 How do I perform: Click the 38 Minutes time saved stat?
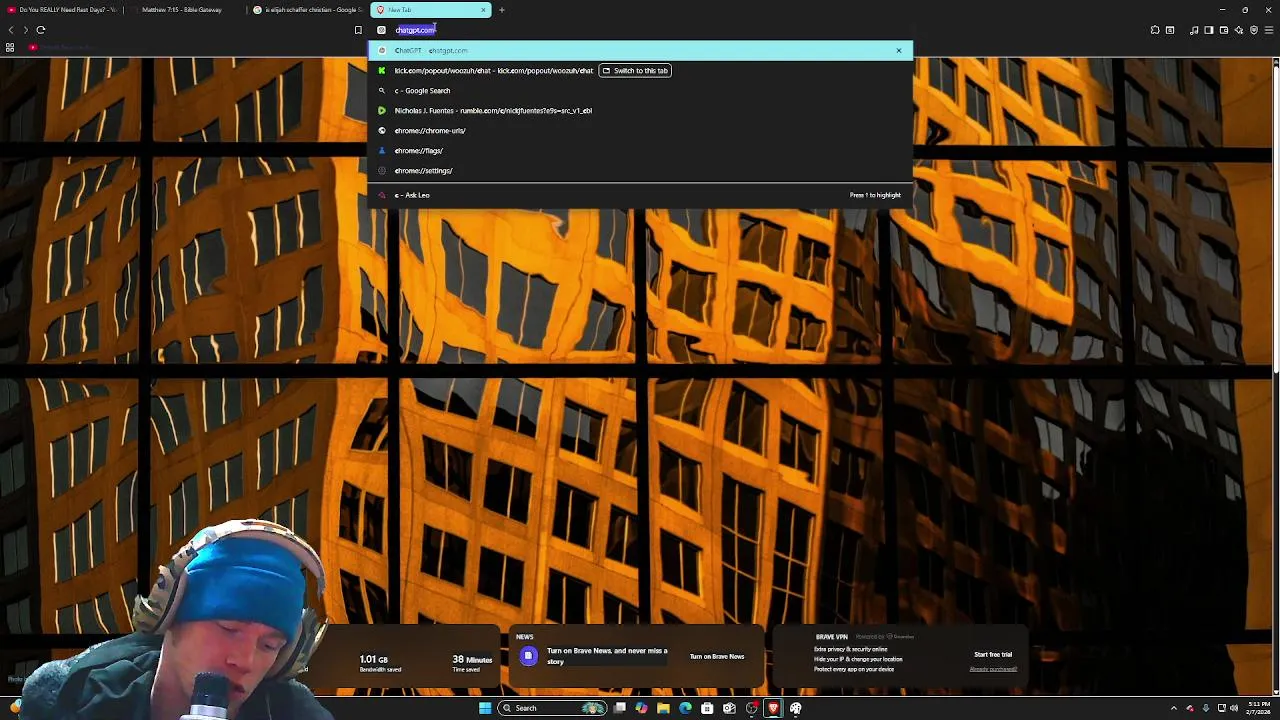coord(471,663)
